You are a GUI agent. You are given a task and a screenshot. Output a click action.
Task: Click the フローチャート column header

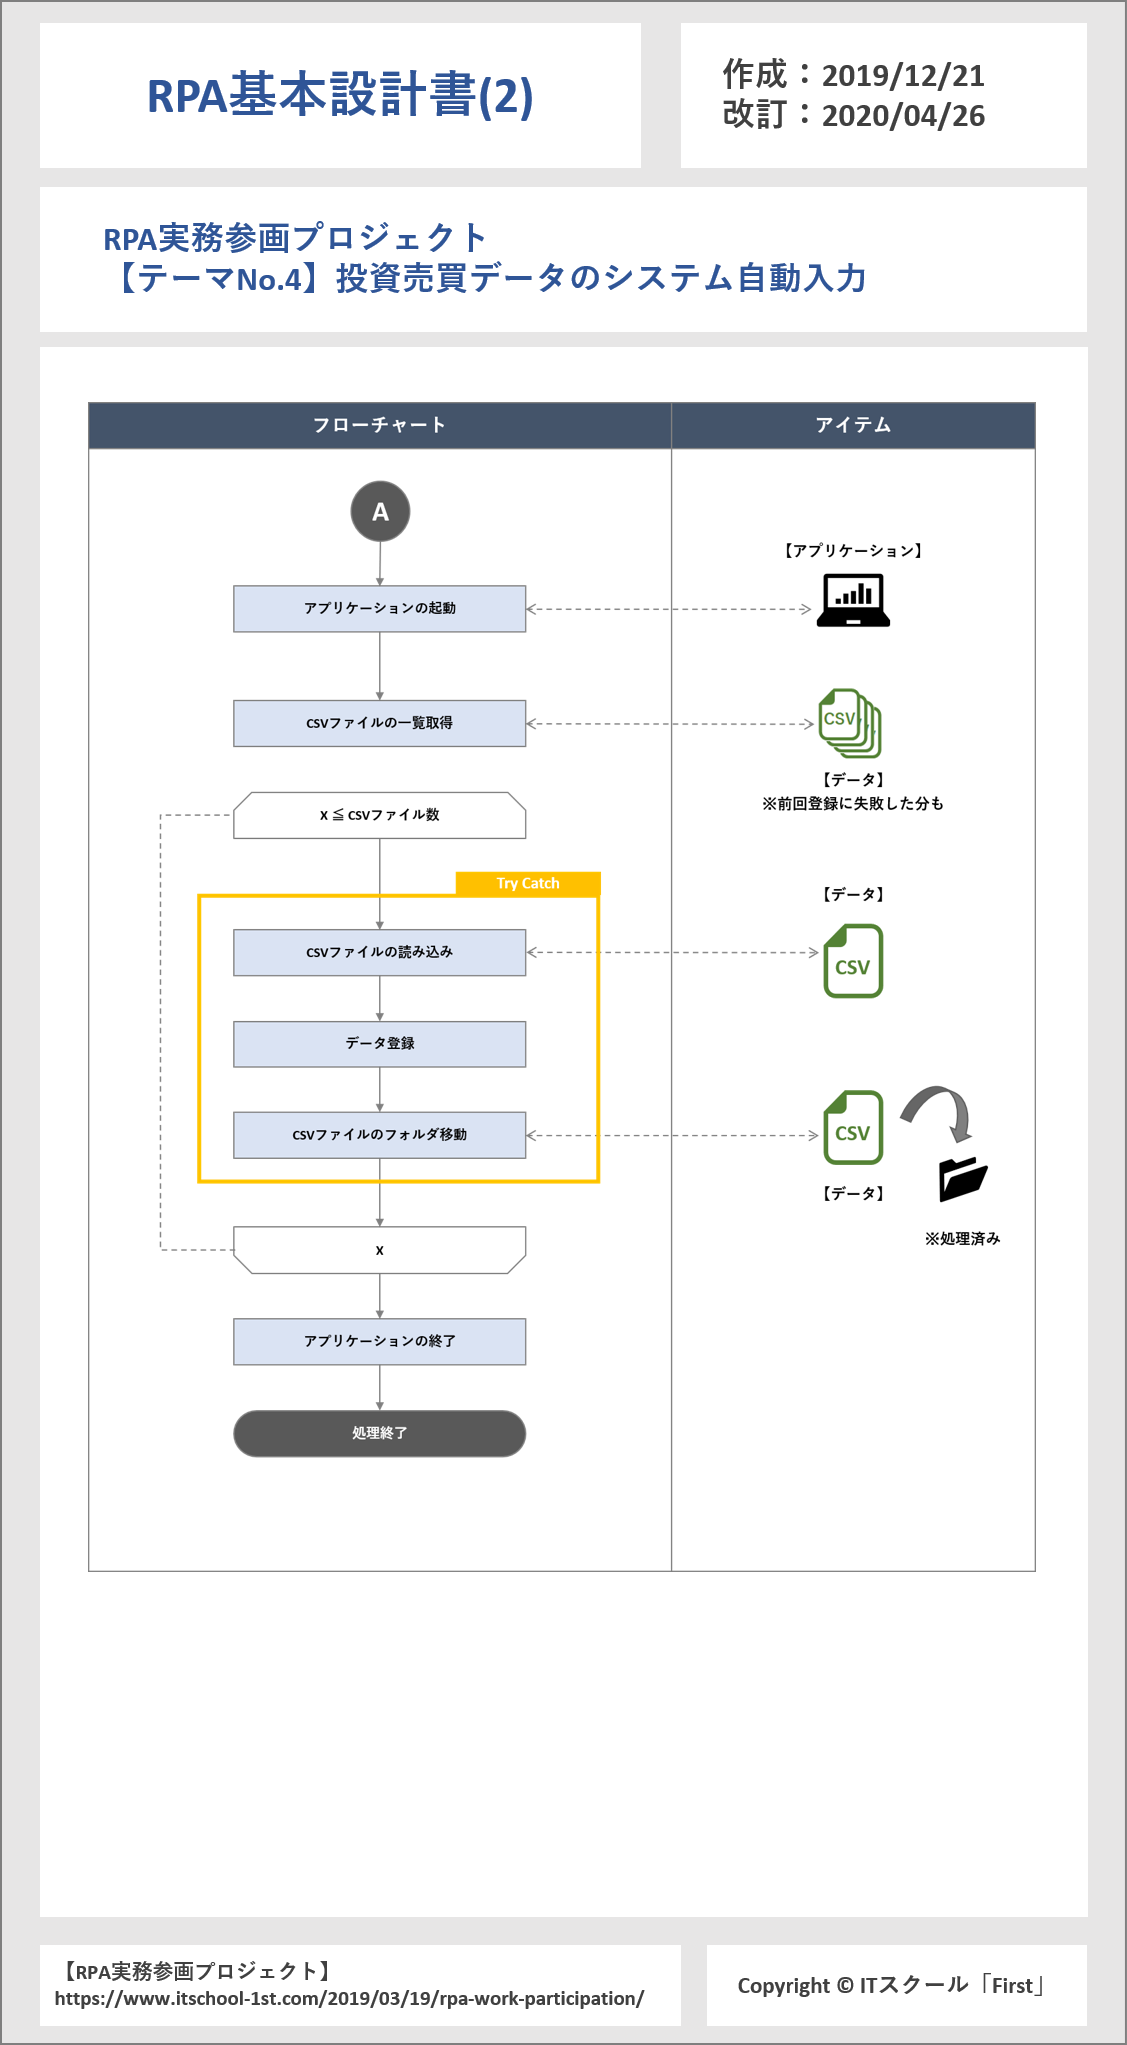380,425
